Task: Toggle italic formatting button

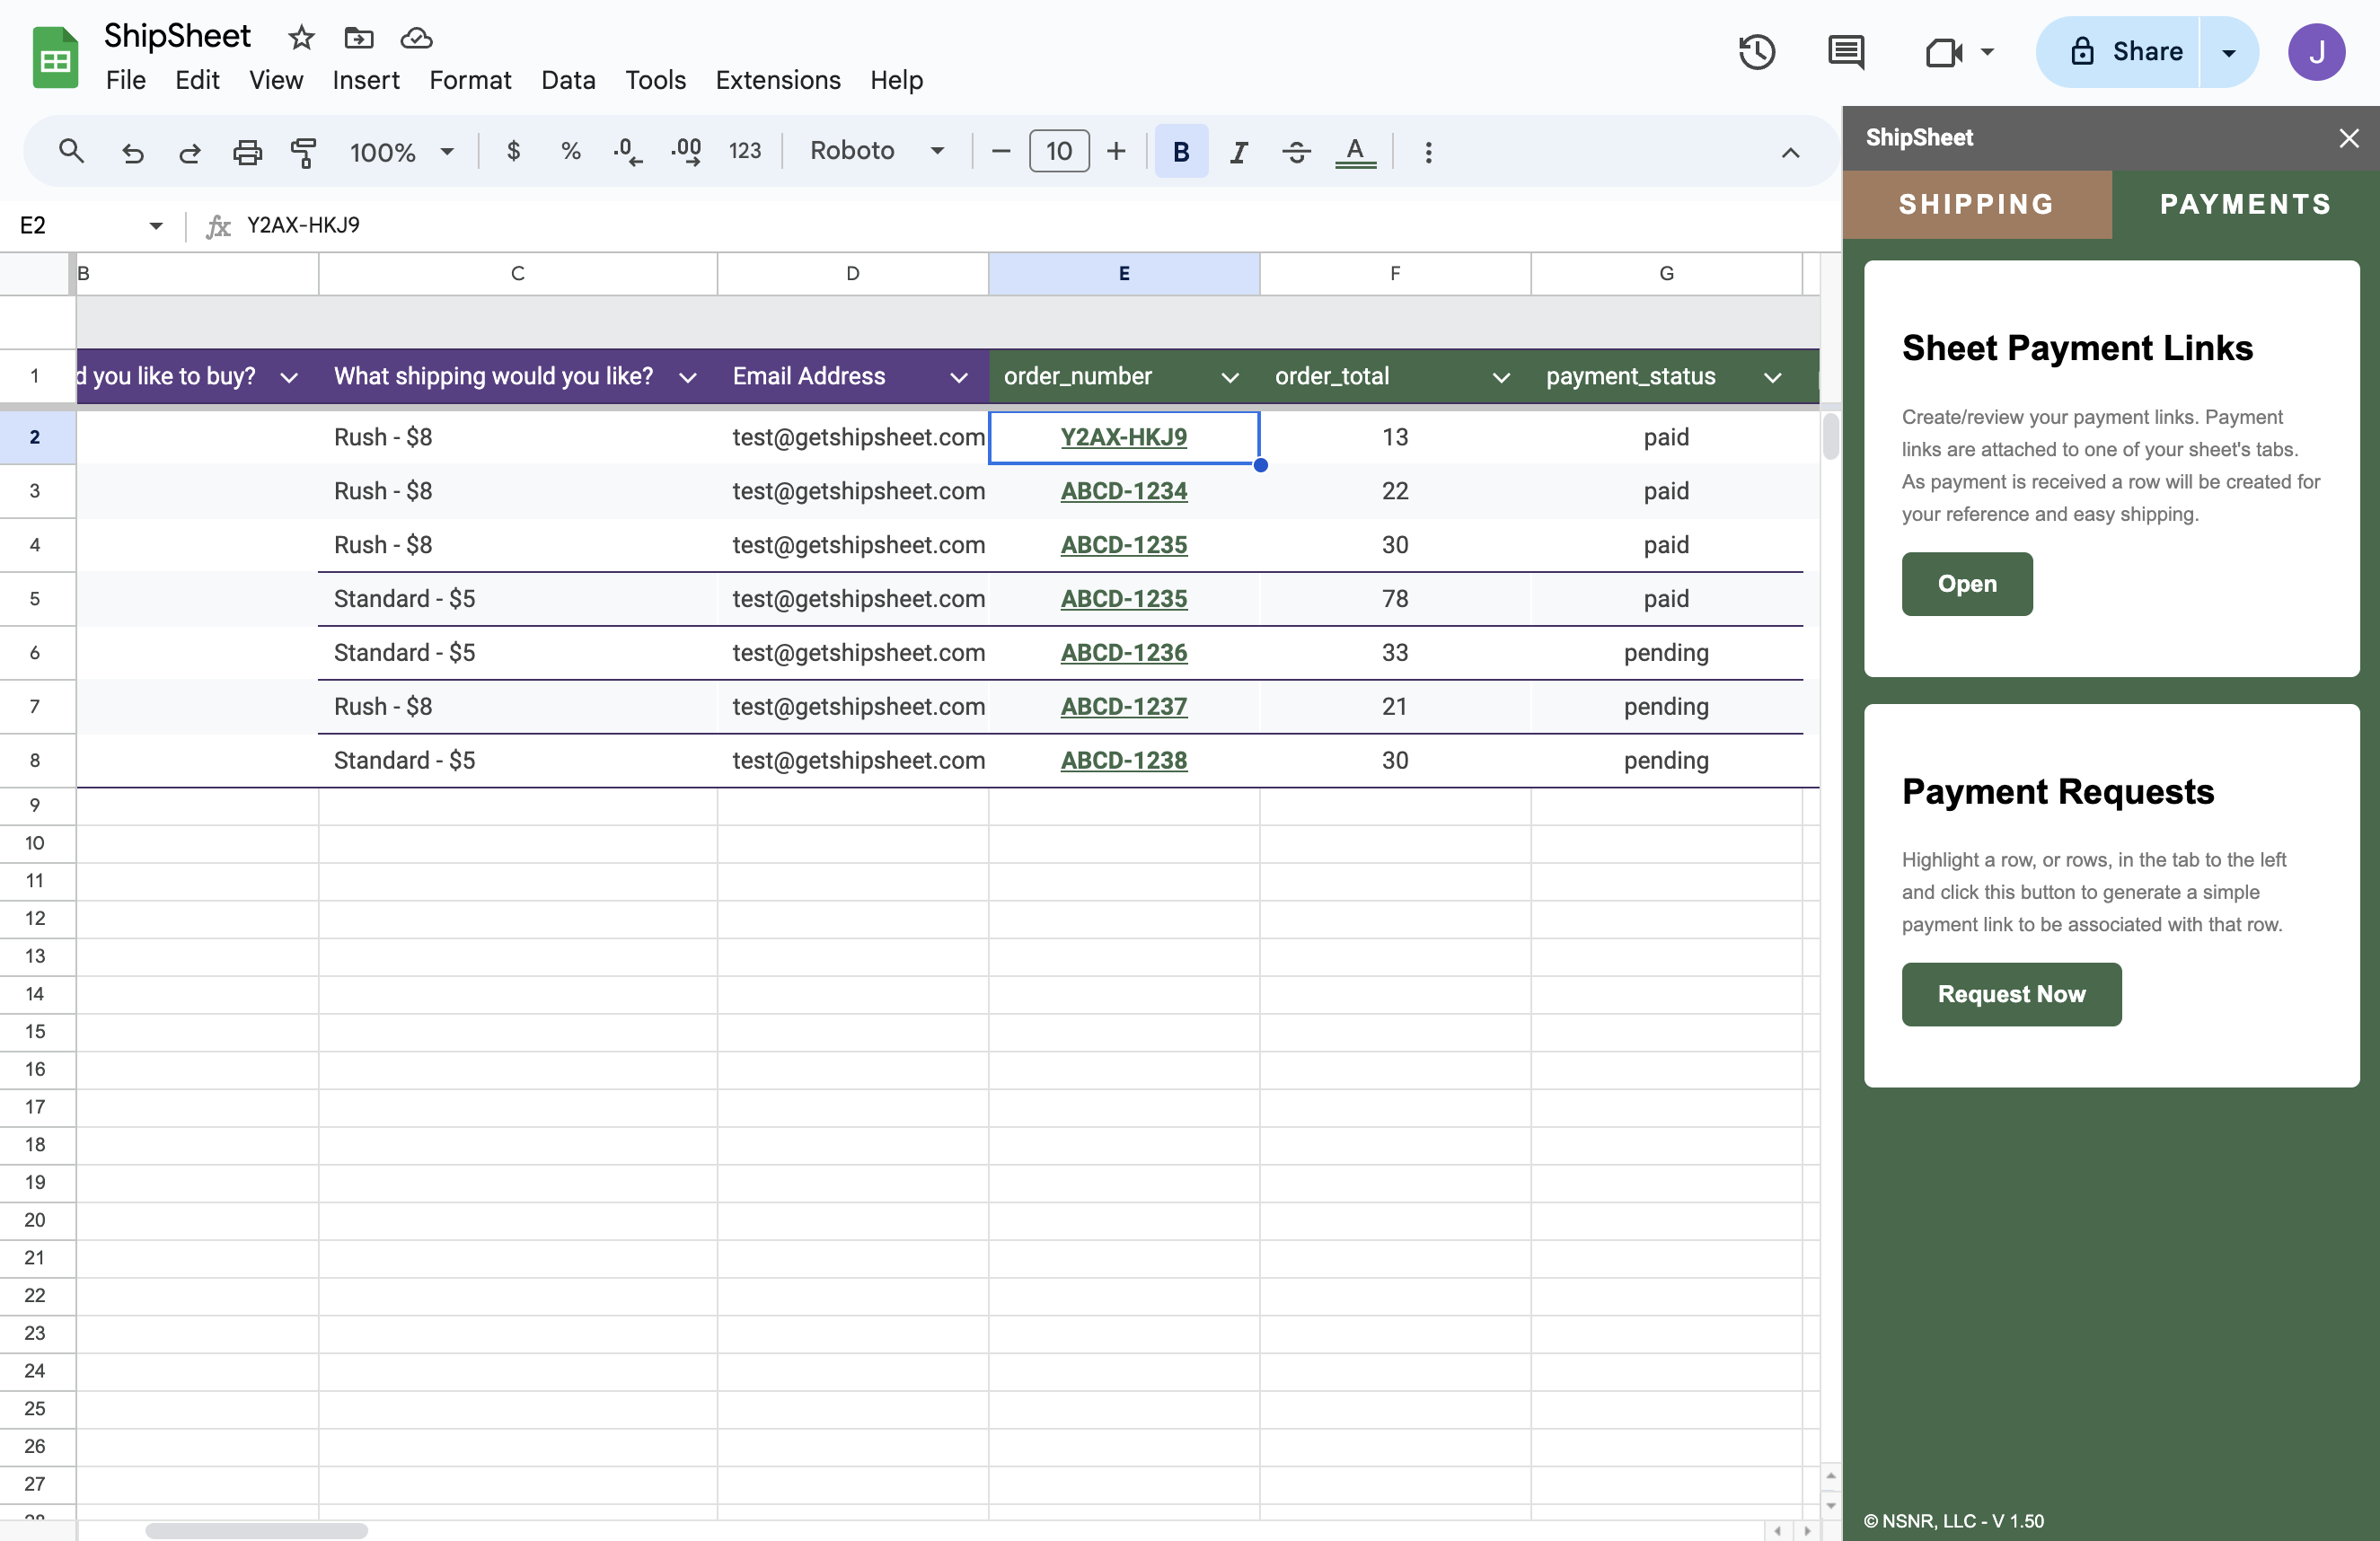Action: pos(1238,152)
